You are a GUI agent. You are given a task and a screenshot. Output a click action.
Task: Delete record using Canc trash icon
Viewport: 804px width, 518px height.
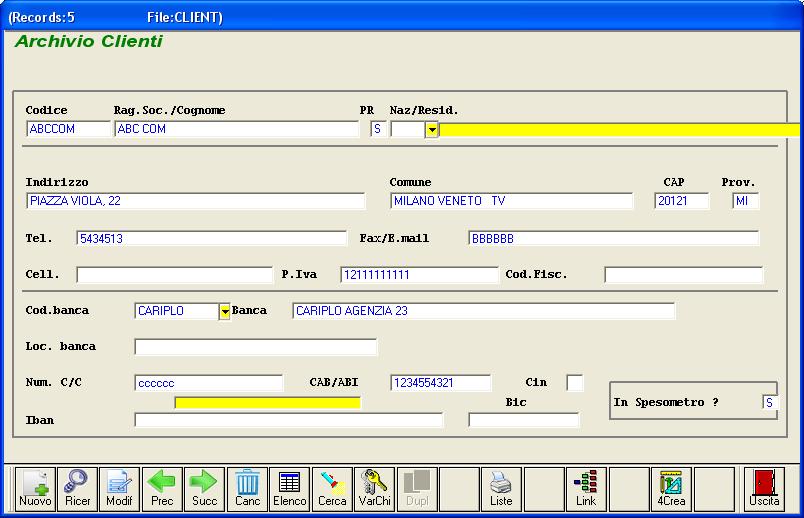(x=247, y=489)
